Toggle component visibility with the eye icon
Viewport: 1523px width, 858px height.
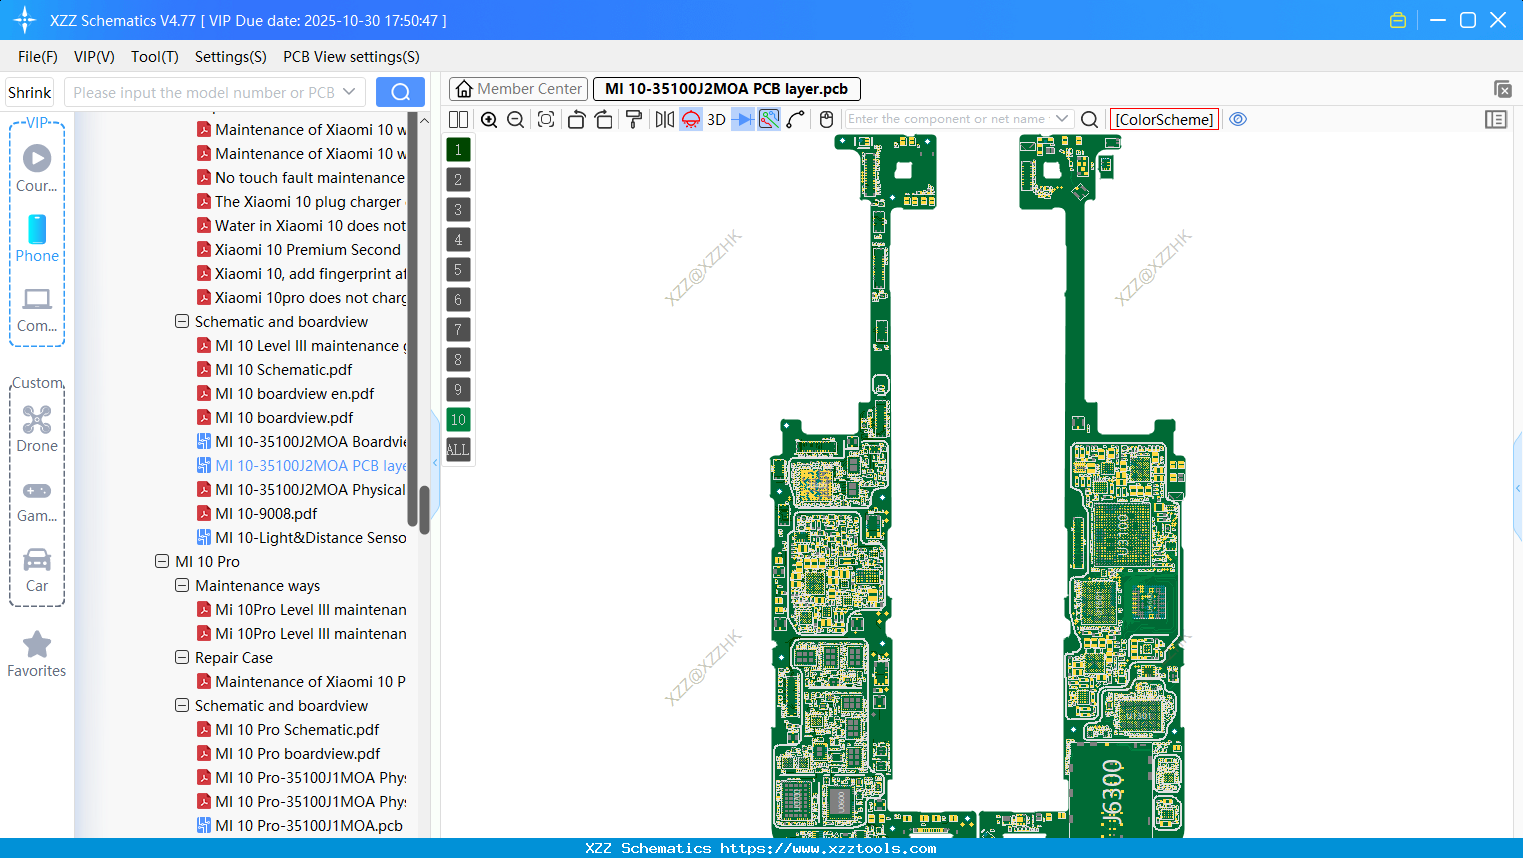click(1238, 119)
